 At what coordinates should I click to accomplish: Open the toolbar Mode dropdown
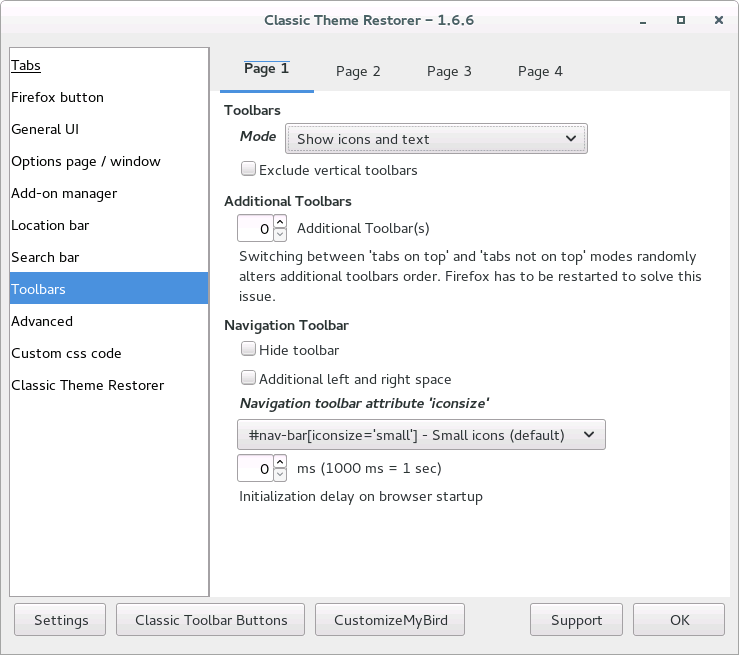click(436, 139)
